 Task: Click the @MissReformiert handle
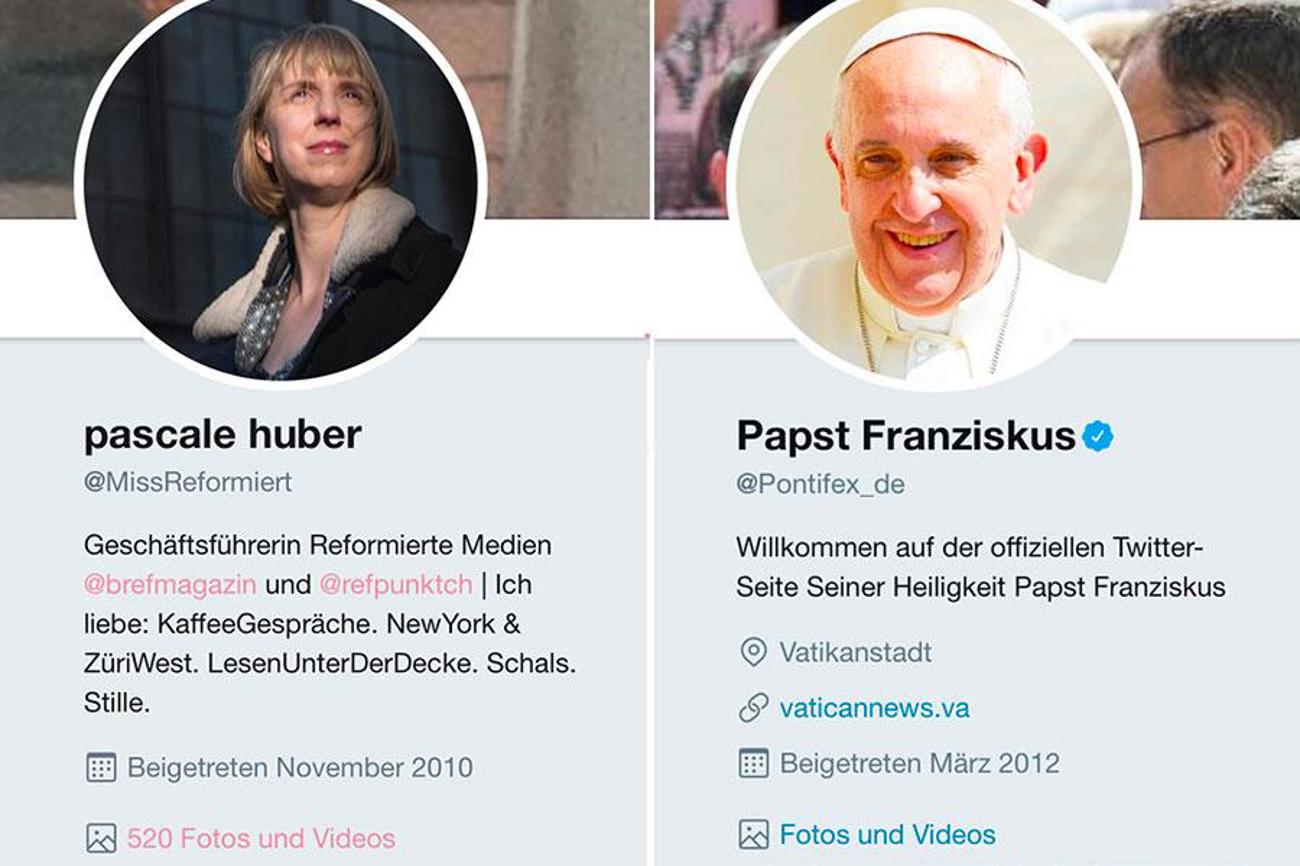186,478
